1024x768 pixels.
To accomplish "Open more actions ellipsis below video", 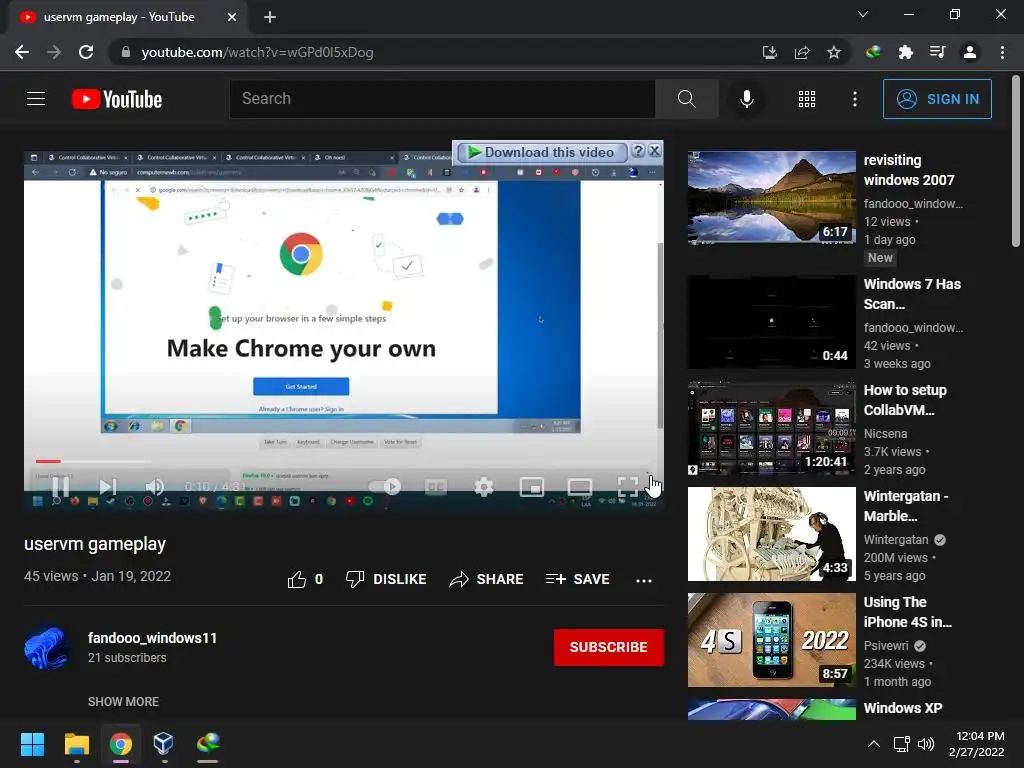I will pos(644,580).
